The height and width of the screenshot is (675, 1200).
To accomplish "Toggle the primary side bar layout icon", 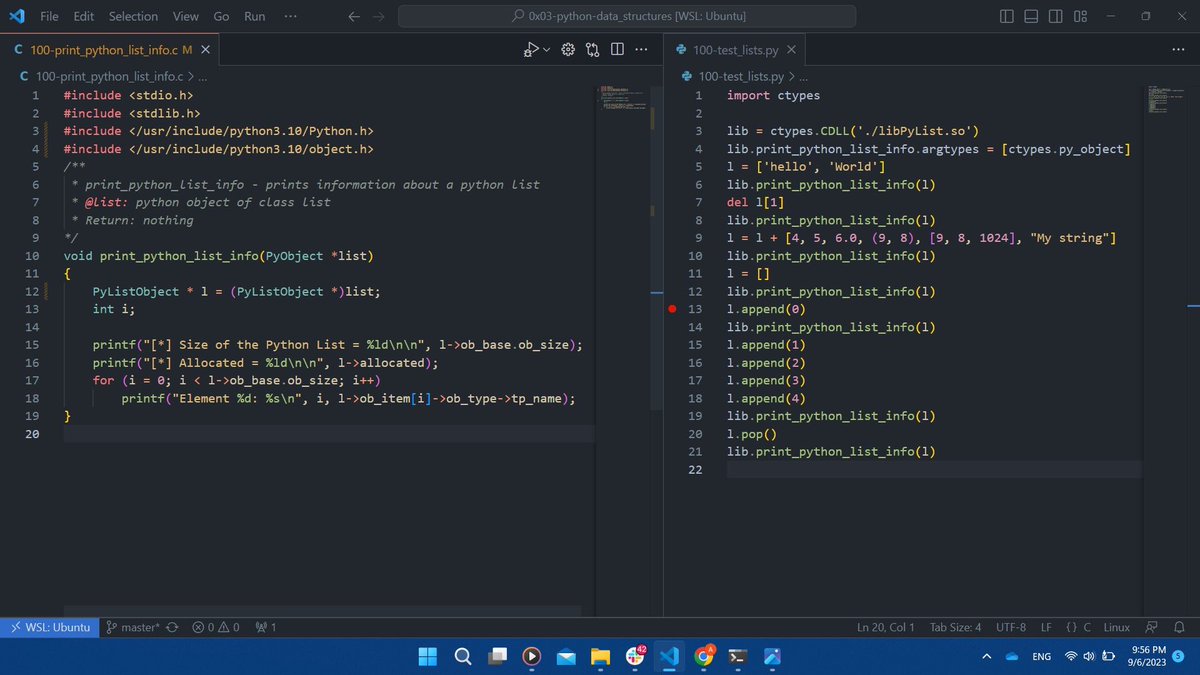I will [x=1007, y=16].
